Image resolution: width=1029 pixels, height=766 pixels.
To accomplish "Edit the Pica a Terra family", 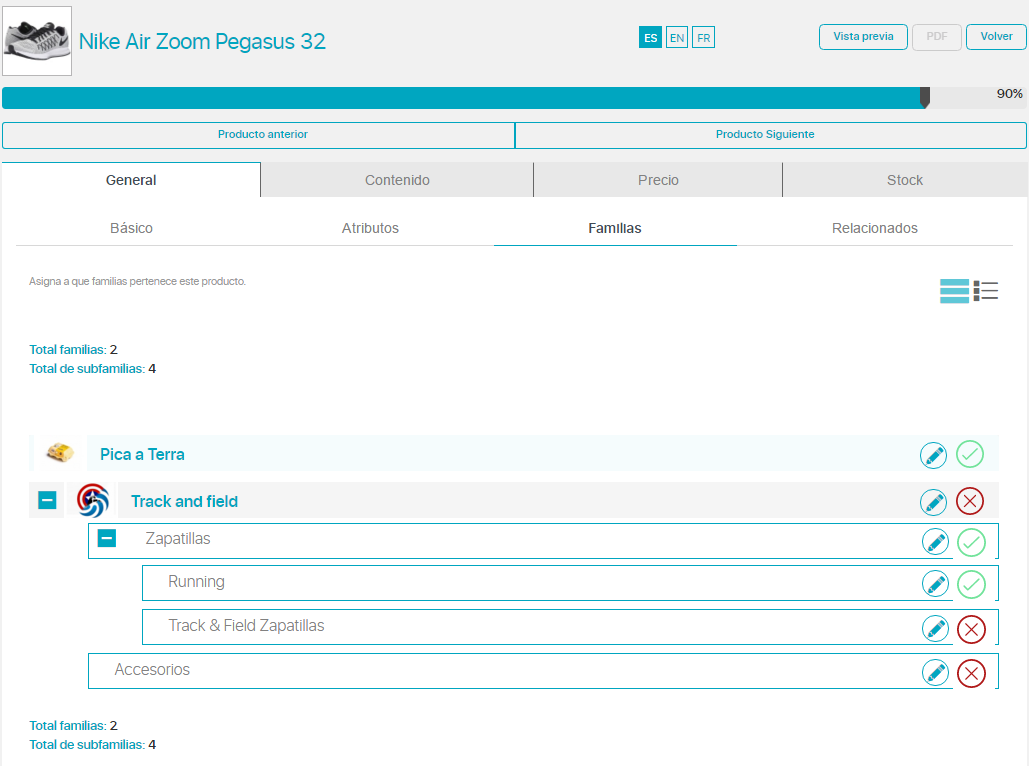I will pyautogui.click(x=933, y=455).
